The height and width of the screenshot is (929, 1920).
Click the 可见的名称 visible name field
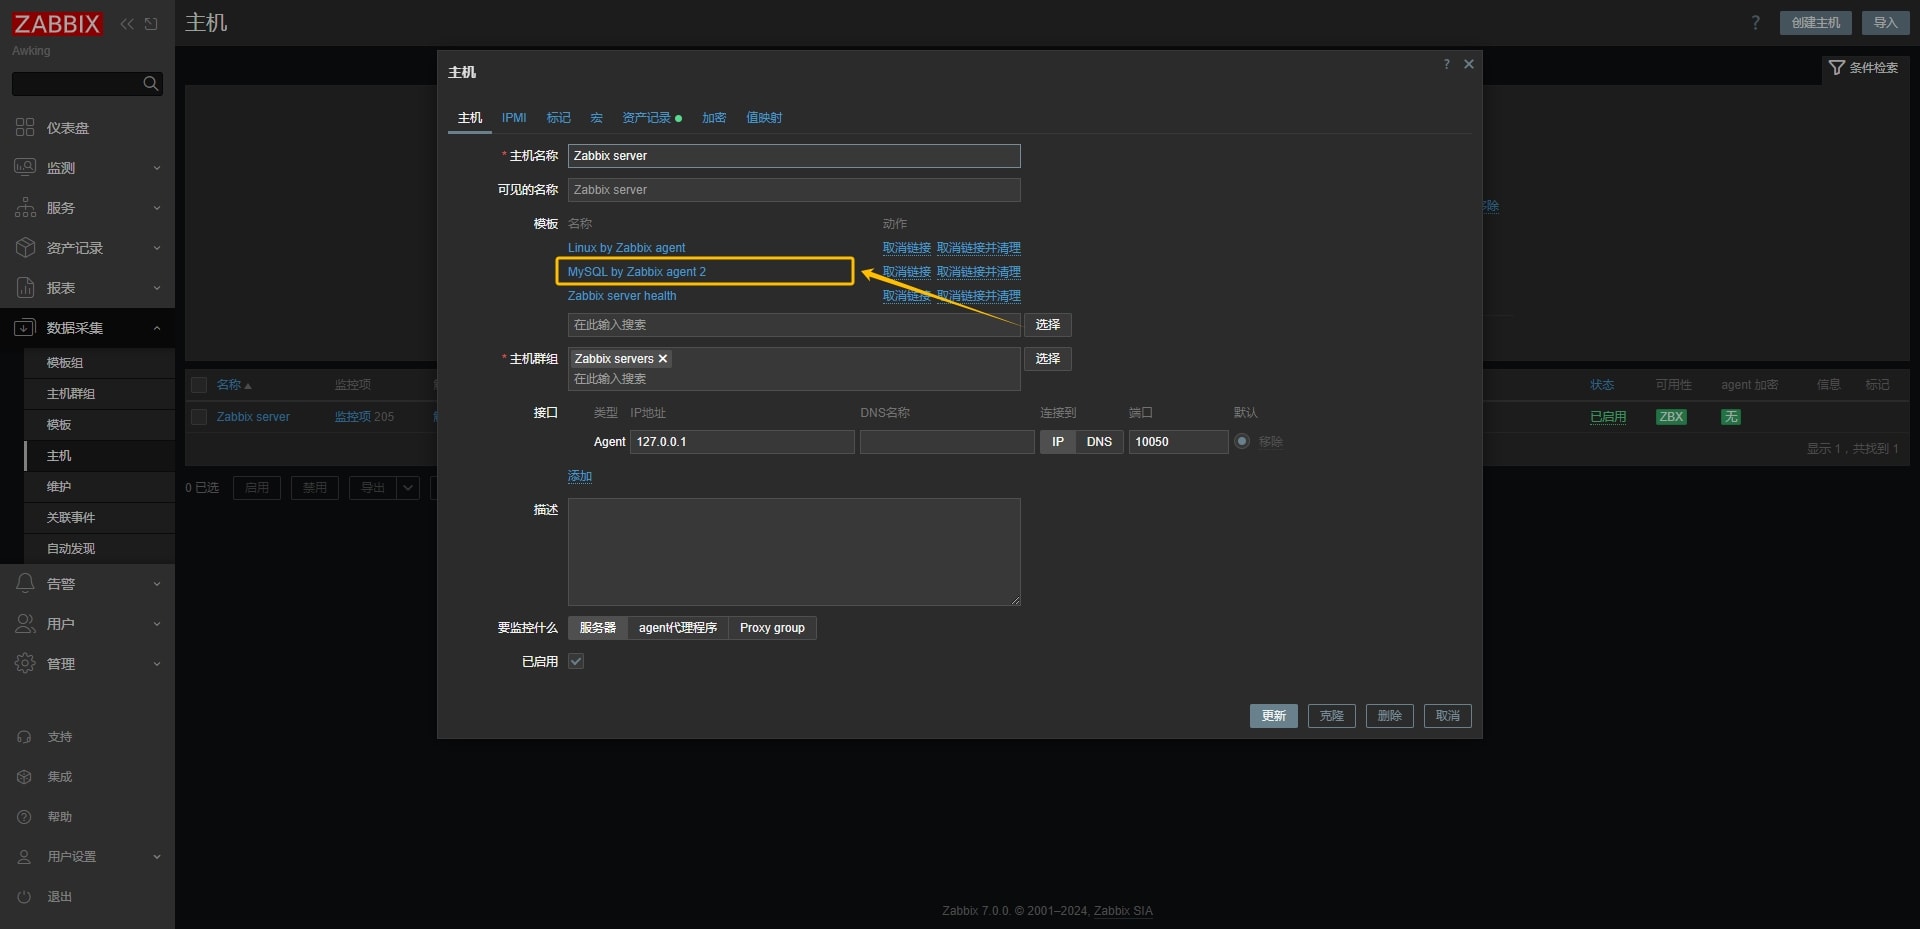pyautogui.click(x=794, y=190)
